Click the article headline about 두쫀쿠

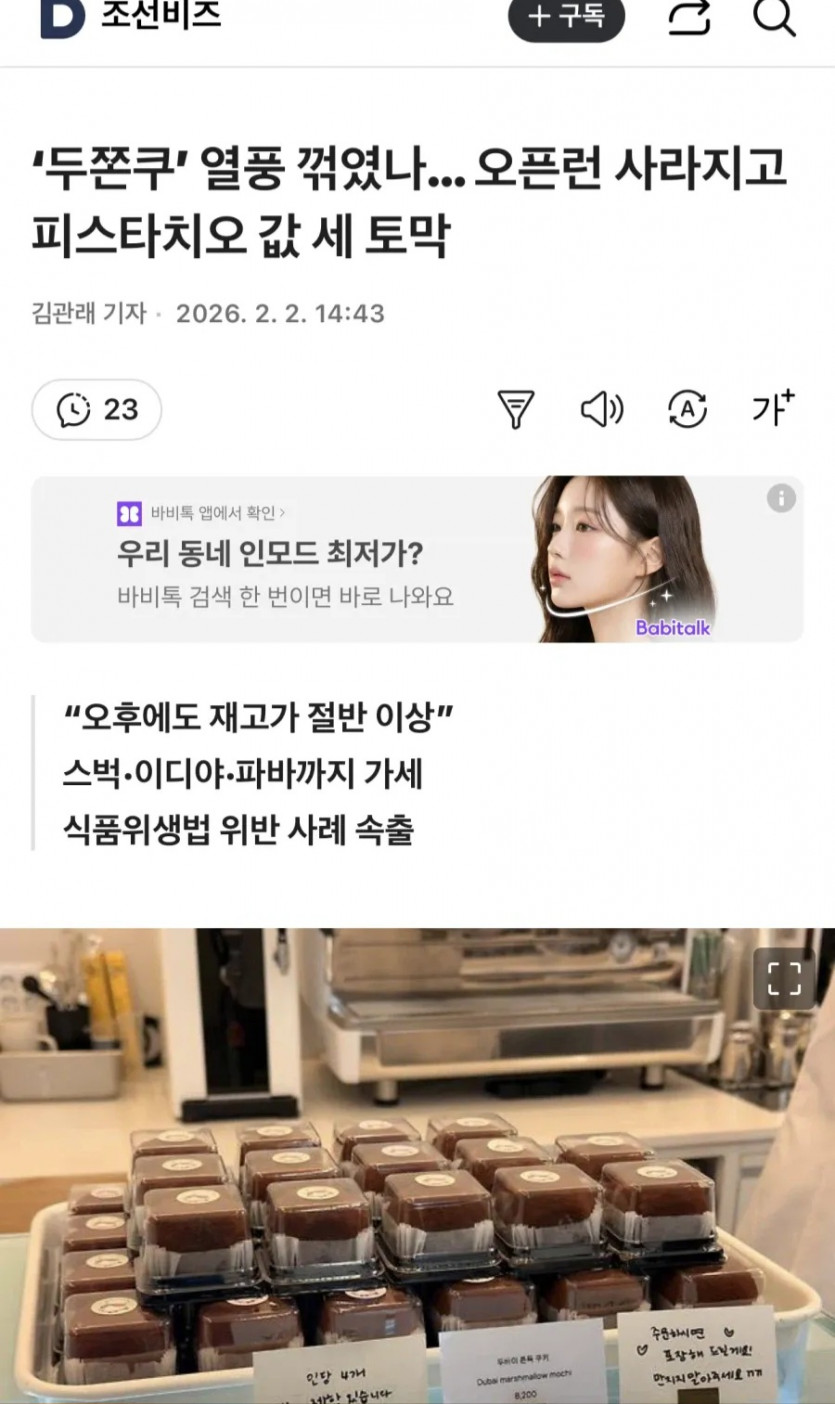tap(410, 204)
